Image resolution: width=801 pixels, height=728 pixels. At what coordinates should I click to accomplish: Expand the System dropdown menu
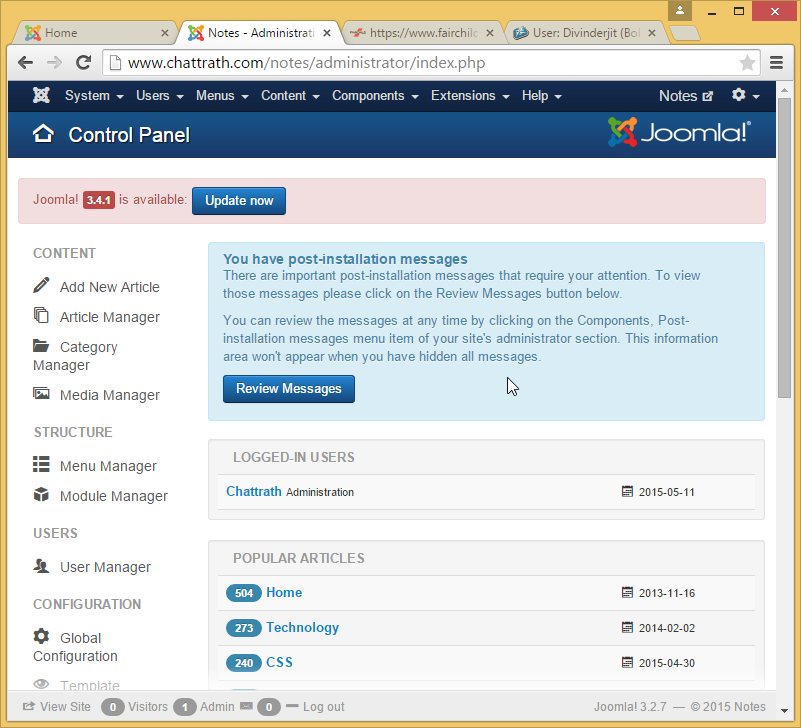[x=93, y=96]
